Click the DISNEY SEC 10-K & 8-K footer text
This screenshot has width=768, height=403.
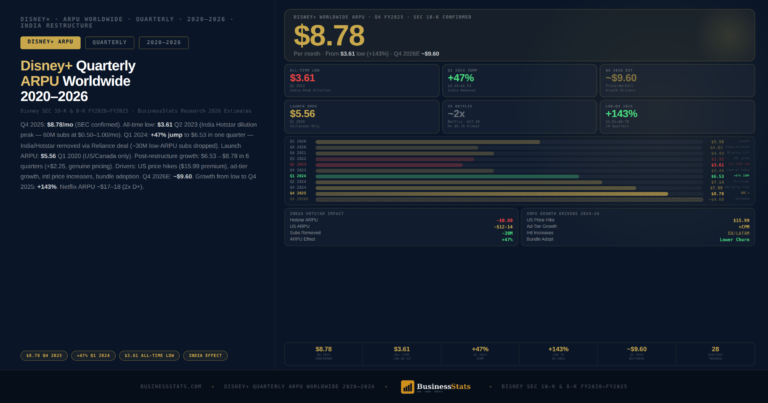point(564,387)
